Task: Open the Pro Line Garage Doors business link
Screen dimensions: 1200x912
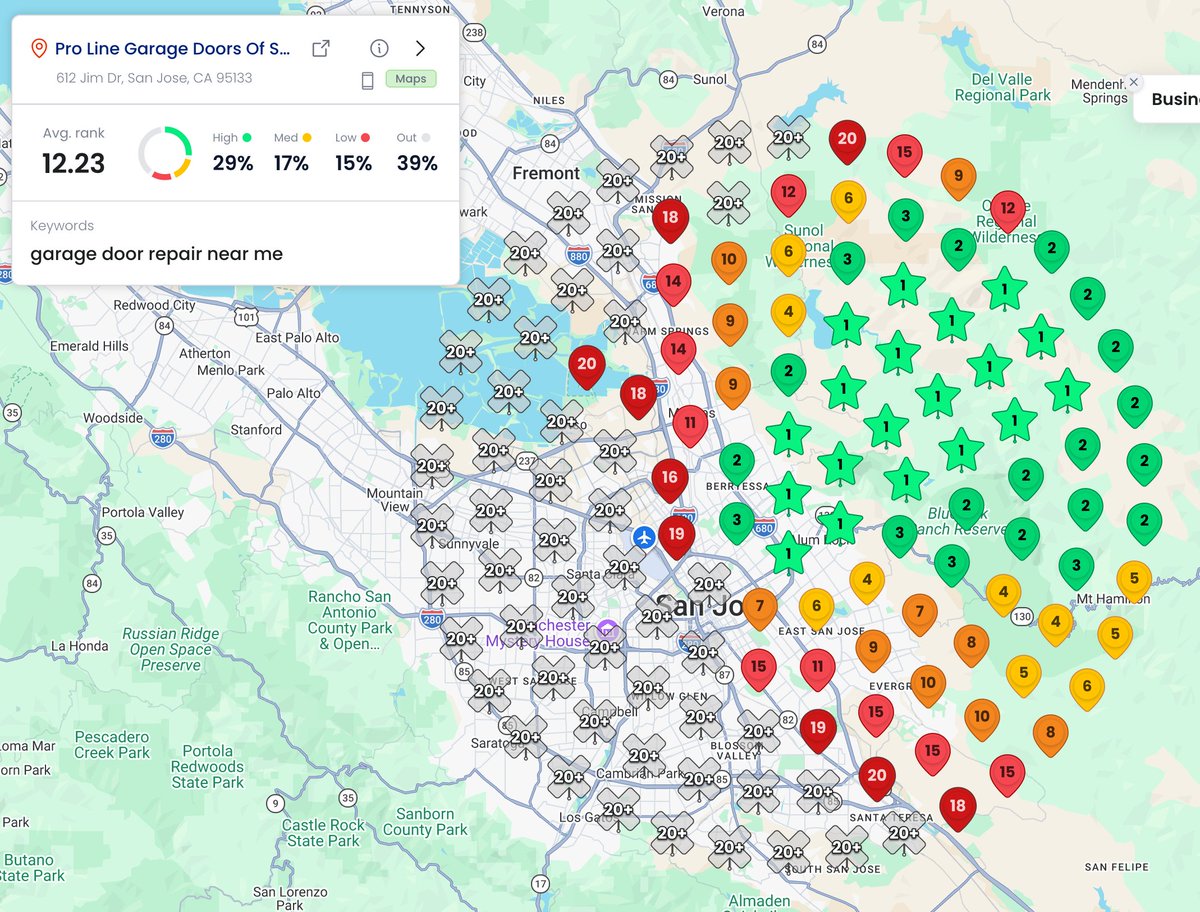Action: pos(172,48)
